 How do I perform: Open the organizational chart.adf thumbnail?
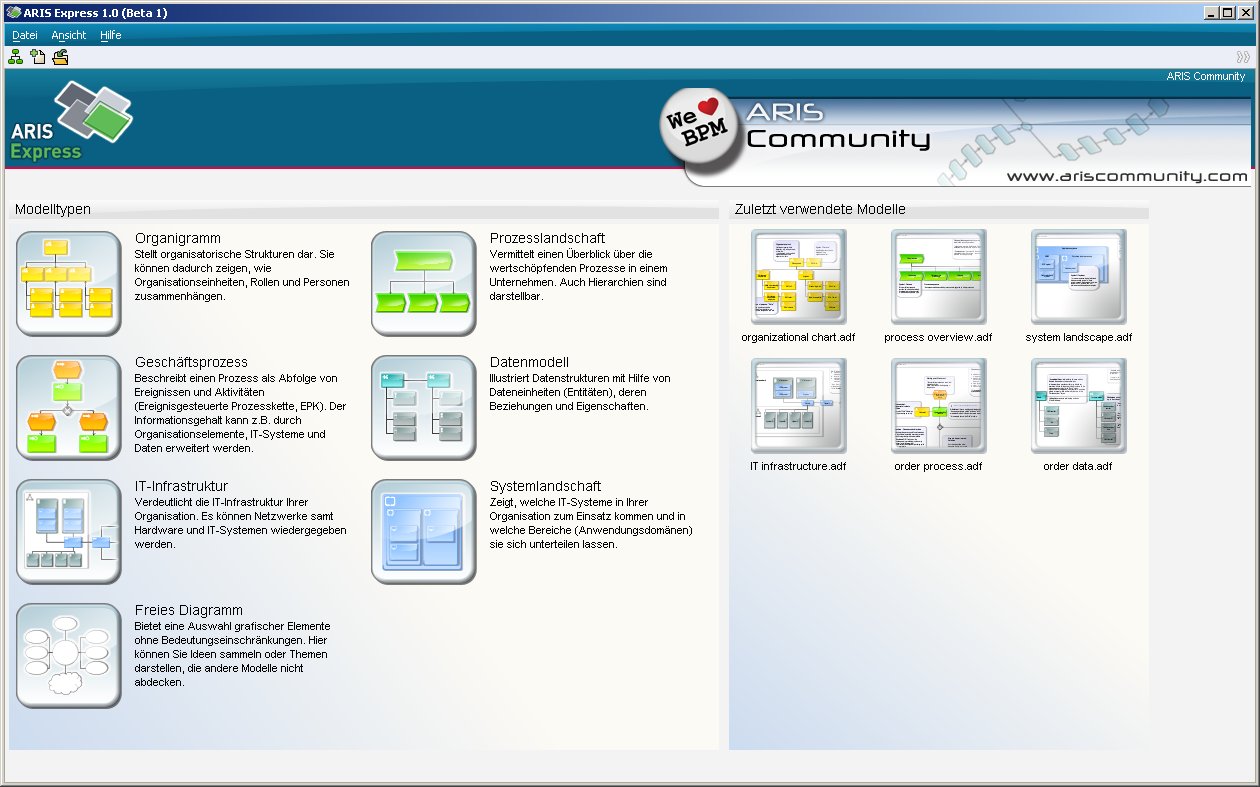[799, 277]
